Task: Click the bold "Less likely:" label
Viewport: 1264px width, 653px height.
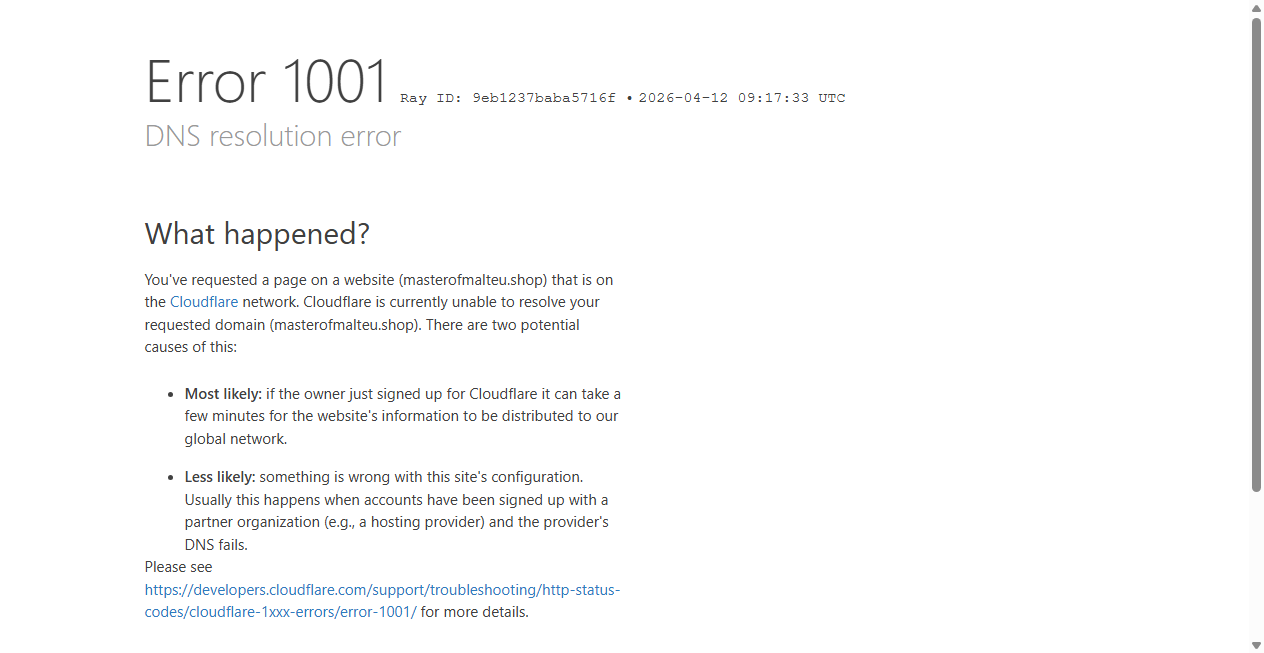Action: (x=220, y=477)
